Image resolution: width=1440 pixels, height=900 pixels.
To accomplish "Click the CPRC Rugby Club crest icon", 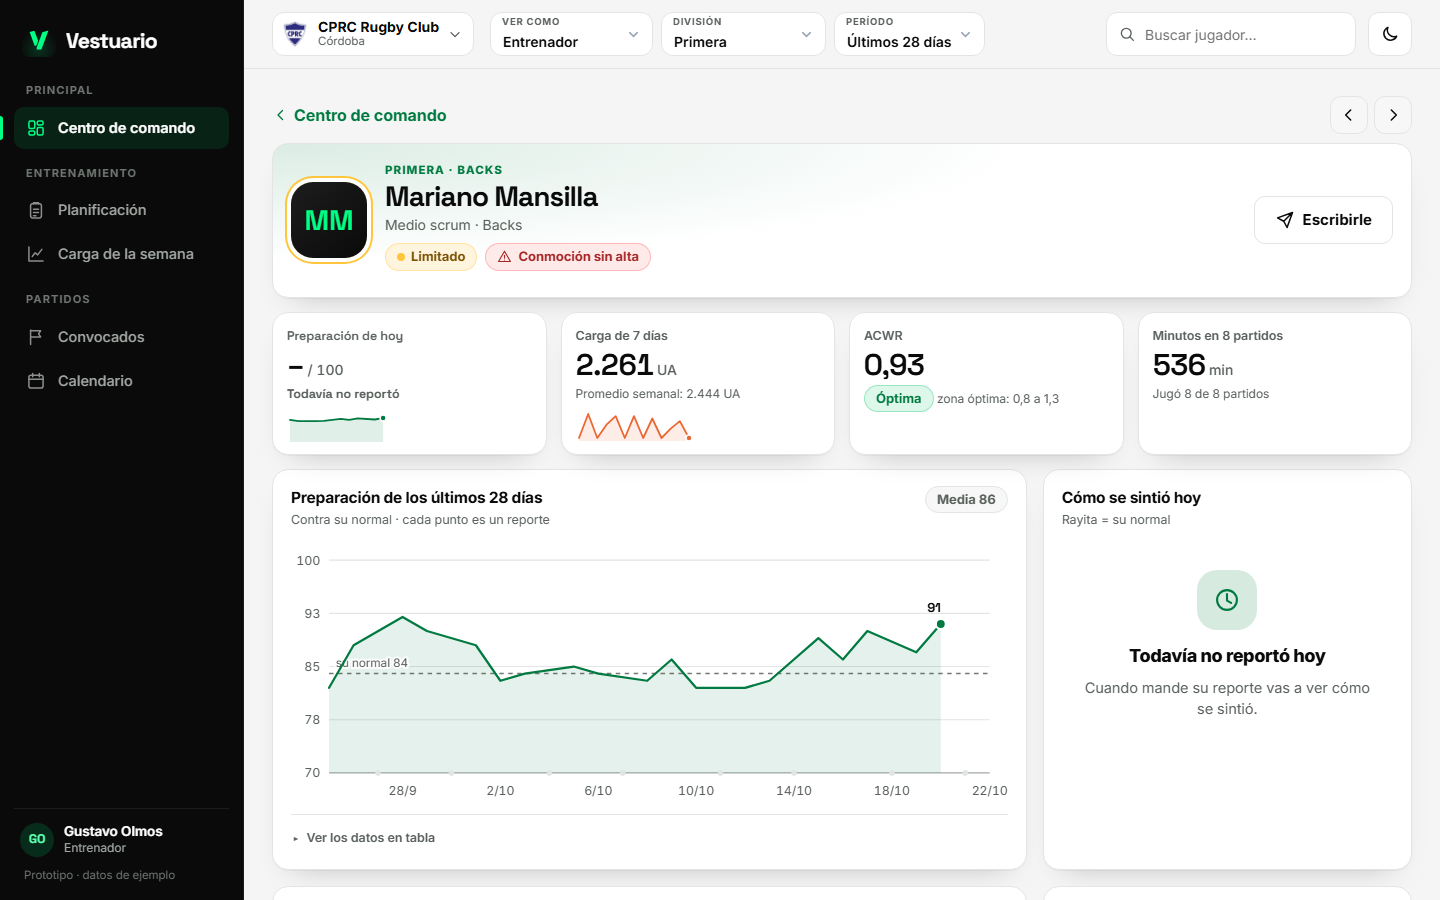I will pyautogui.click(x=295, y=34).
